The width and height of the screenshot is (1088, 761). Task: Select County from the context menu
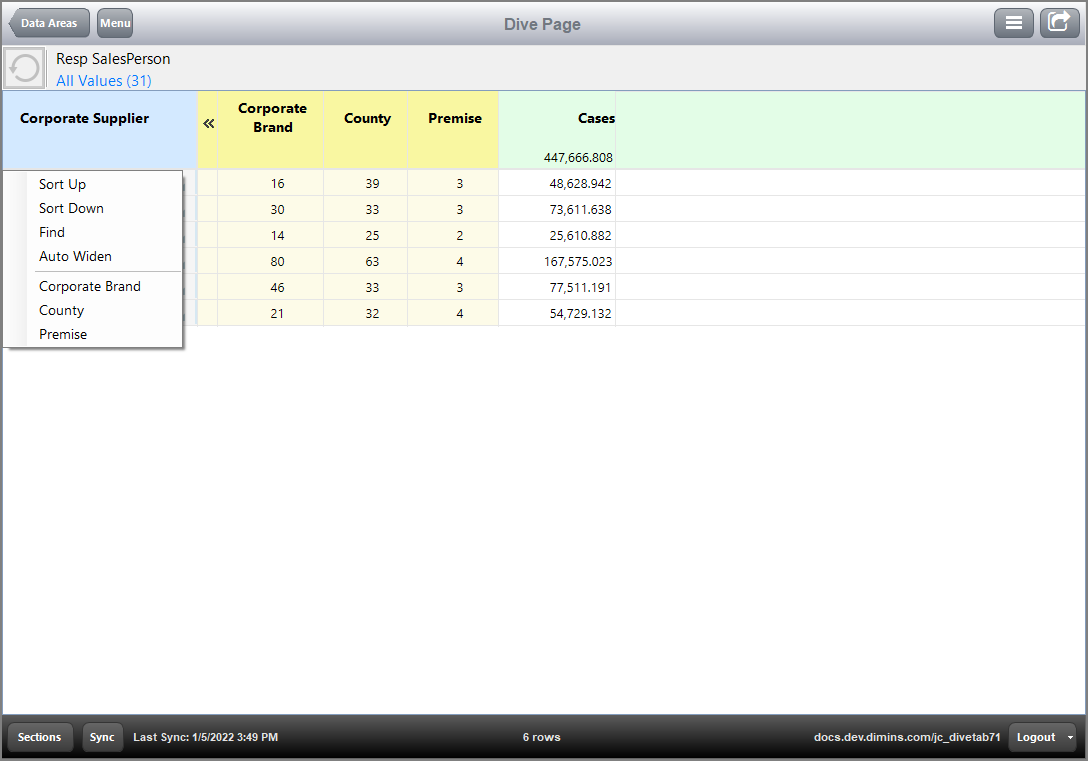point(60,310)
